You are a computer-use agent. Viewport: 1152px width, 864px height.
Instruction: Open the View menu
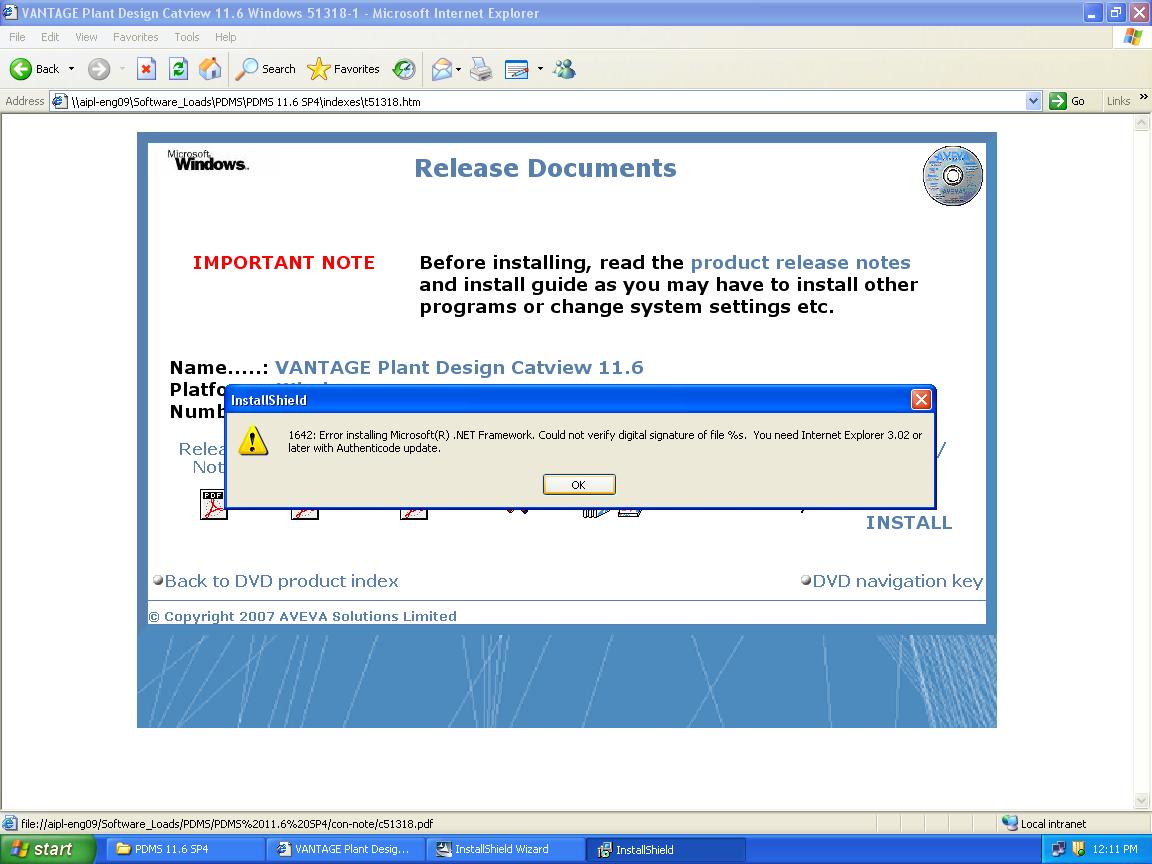pos(86,37)
